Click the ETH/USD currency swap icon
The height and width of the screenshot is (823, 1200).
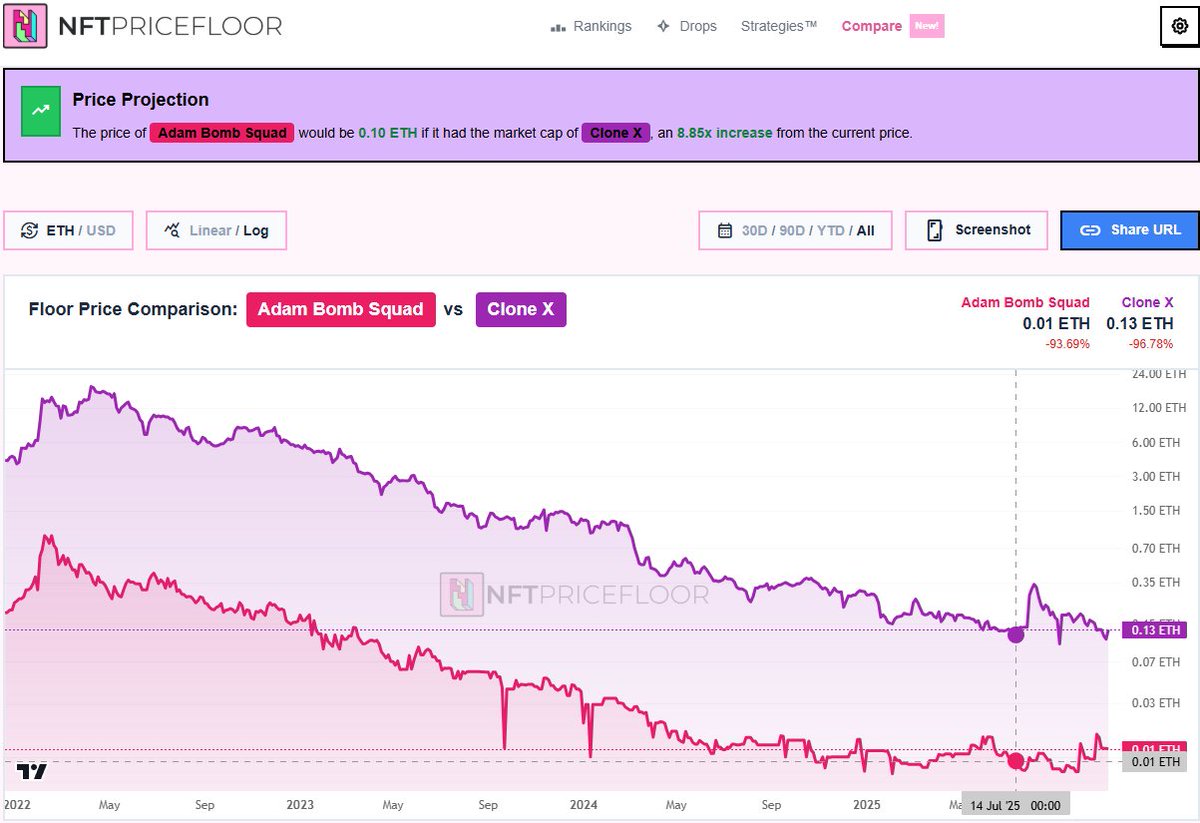29,230
